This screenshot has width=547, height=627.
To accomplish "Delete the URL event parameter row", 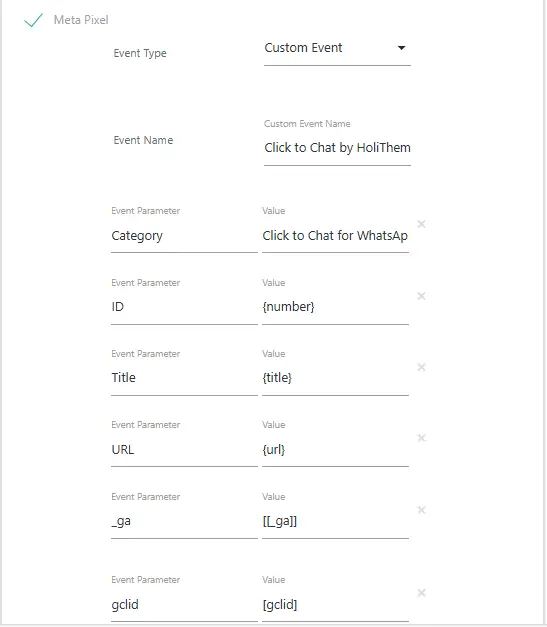I will point(421,438).
